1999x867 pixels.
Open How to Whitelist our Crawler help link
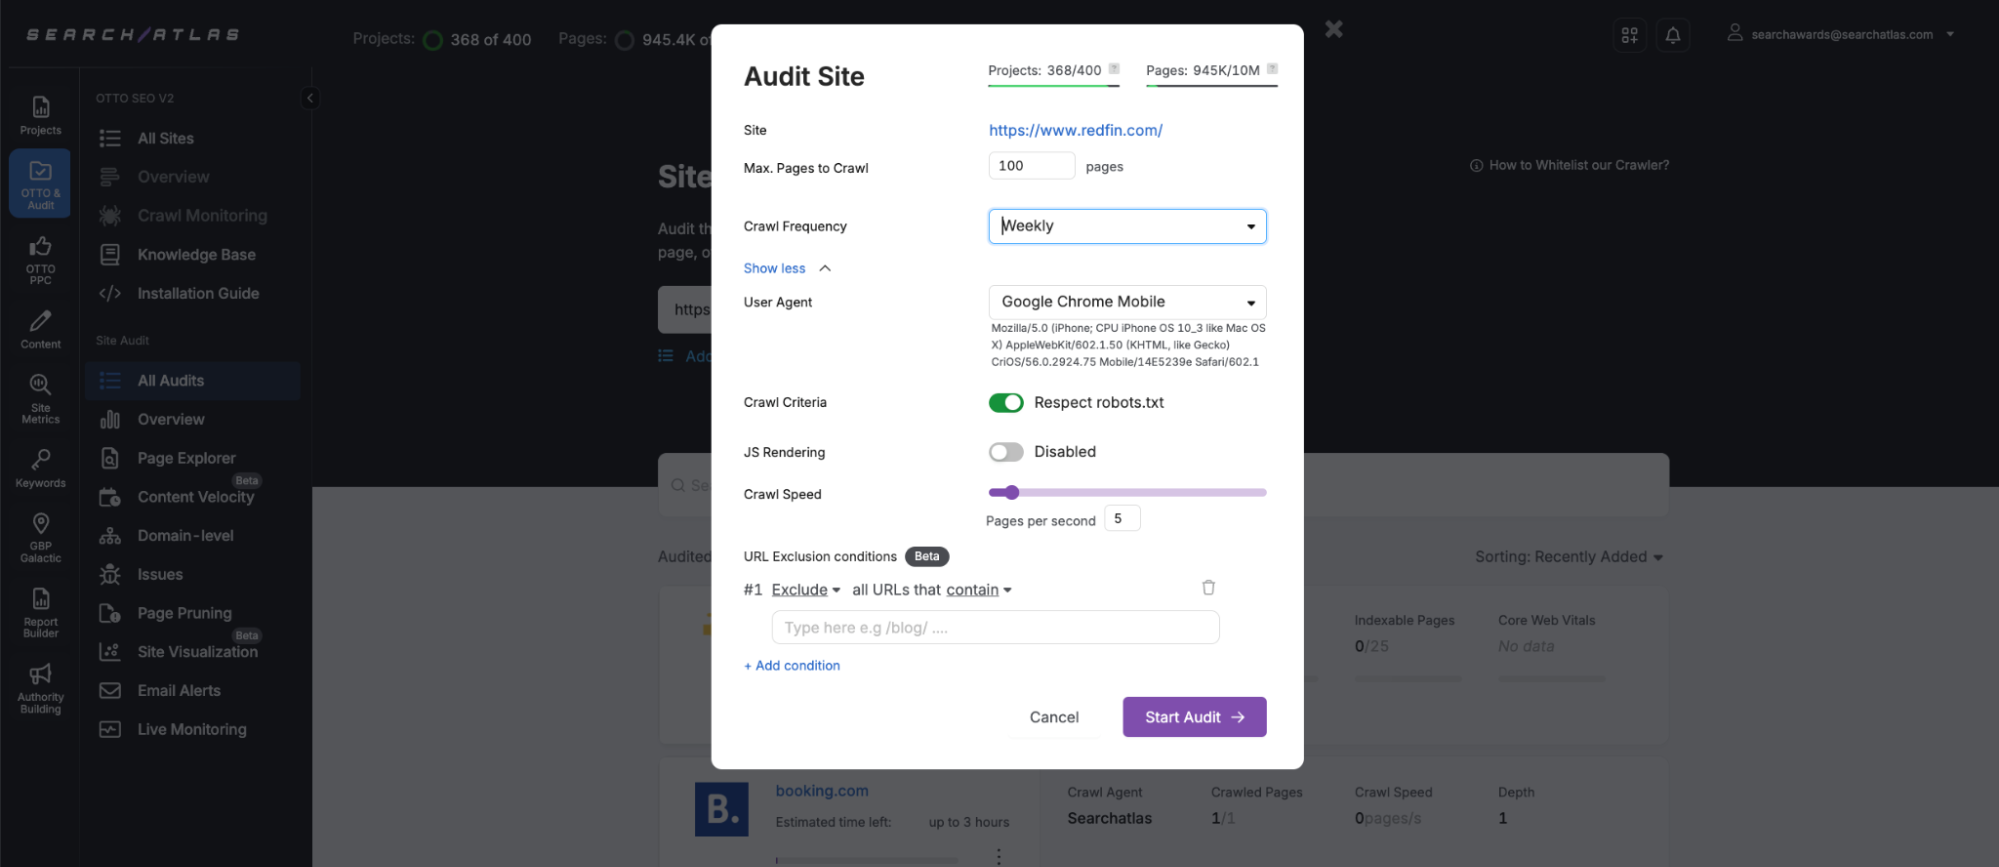pyautogui.click(x=1569, y=165)
